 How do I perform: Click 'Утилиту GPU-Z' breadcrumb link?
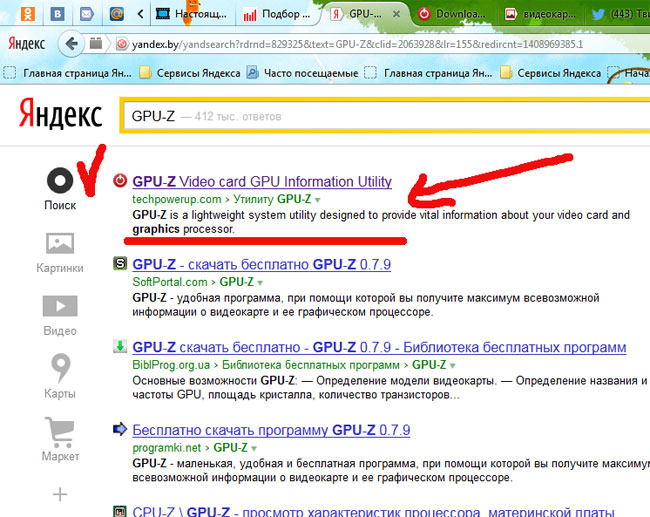click(272, 199)
